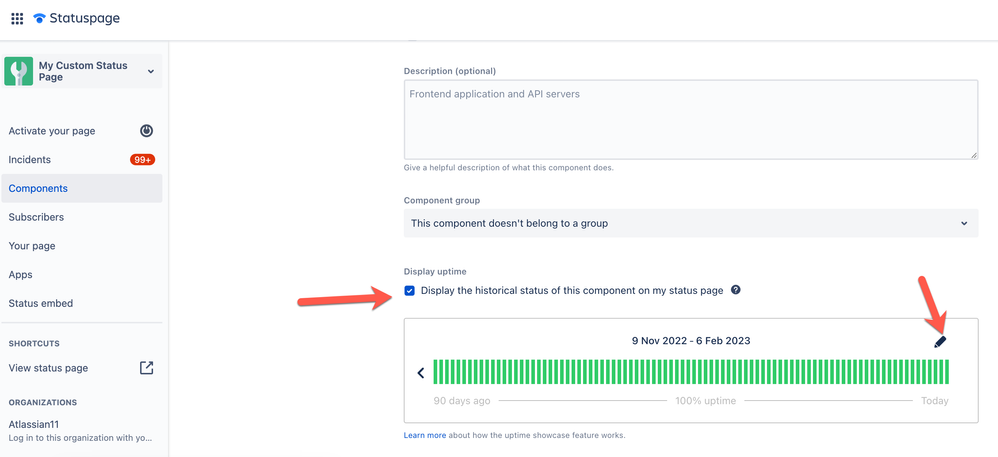Click the View status page shortcut
998x457 pixels.
pyautogui.click(x=48, y=368)
